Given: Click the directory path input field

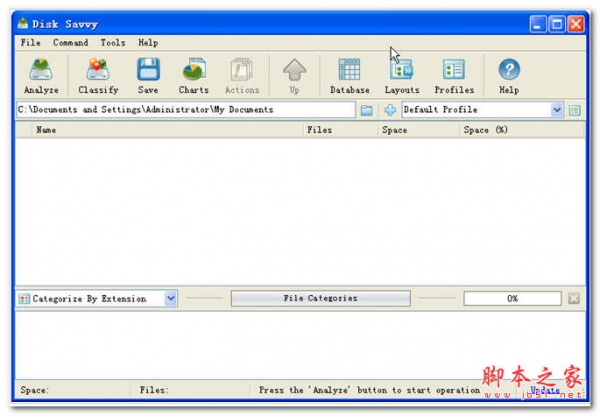Looking at the screenshot, I should [x=186, y=110].
